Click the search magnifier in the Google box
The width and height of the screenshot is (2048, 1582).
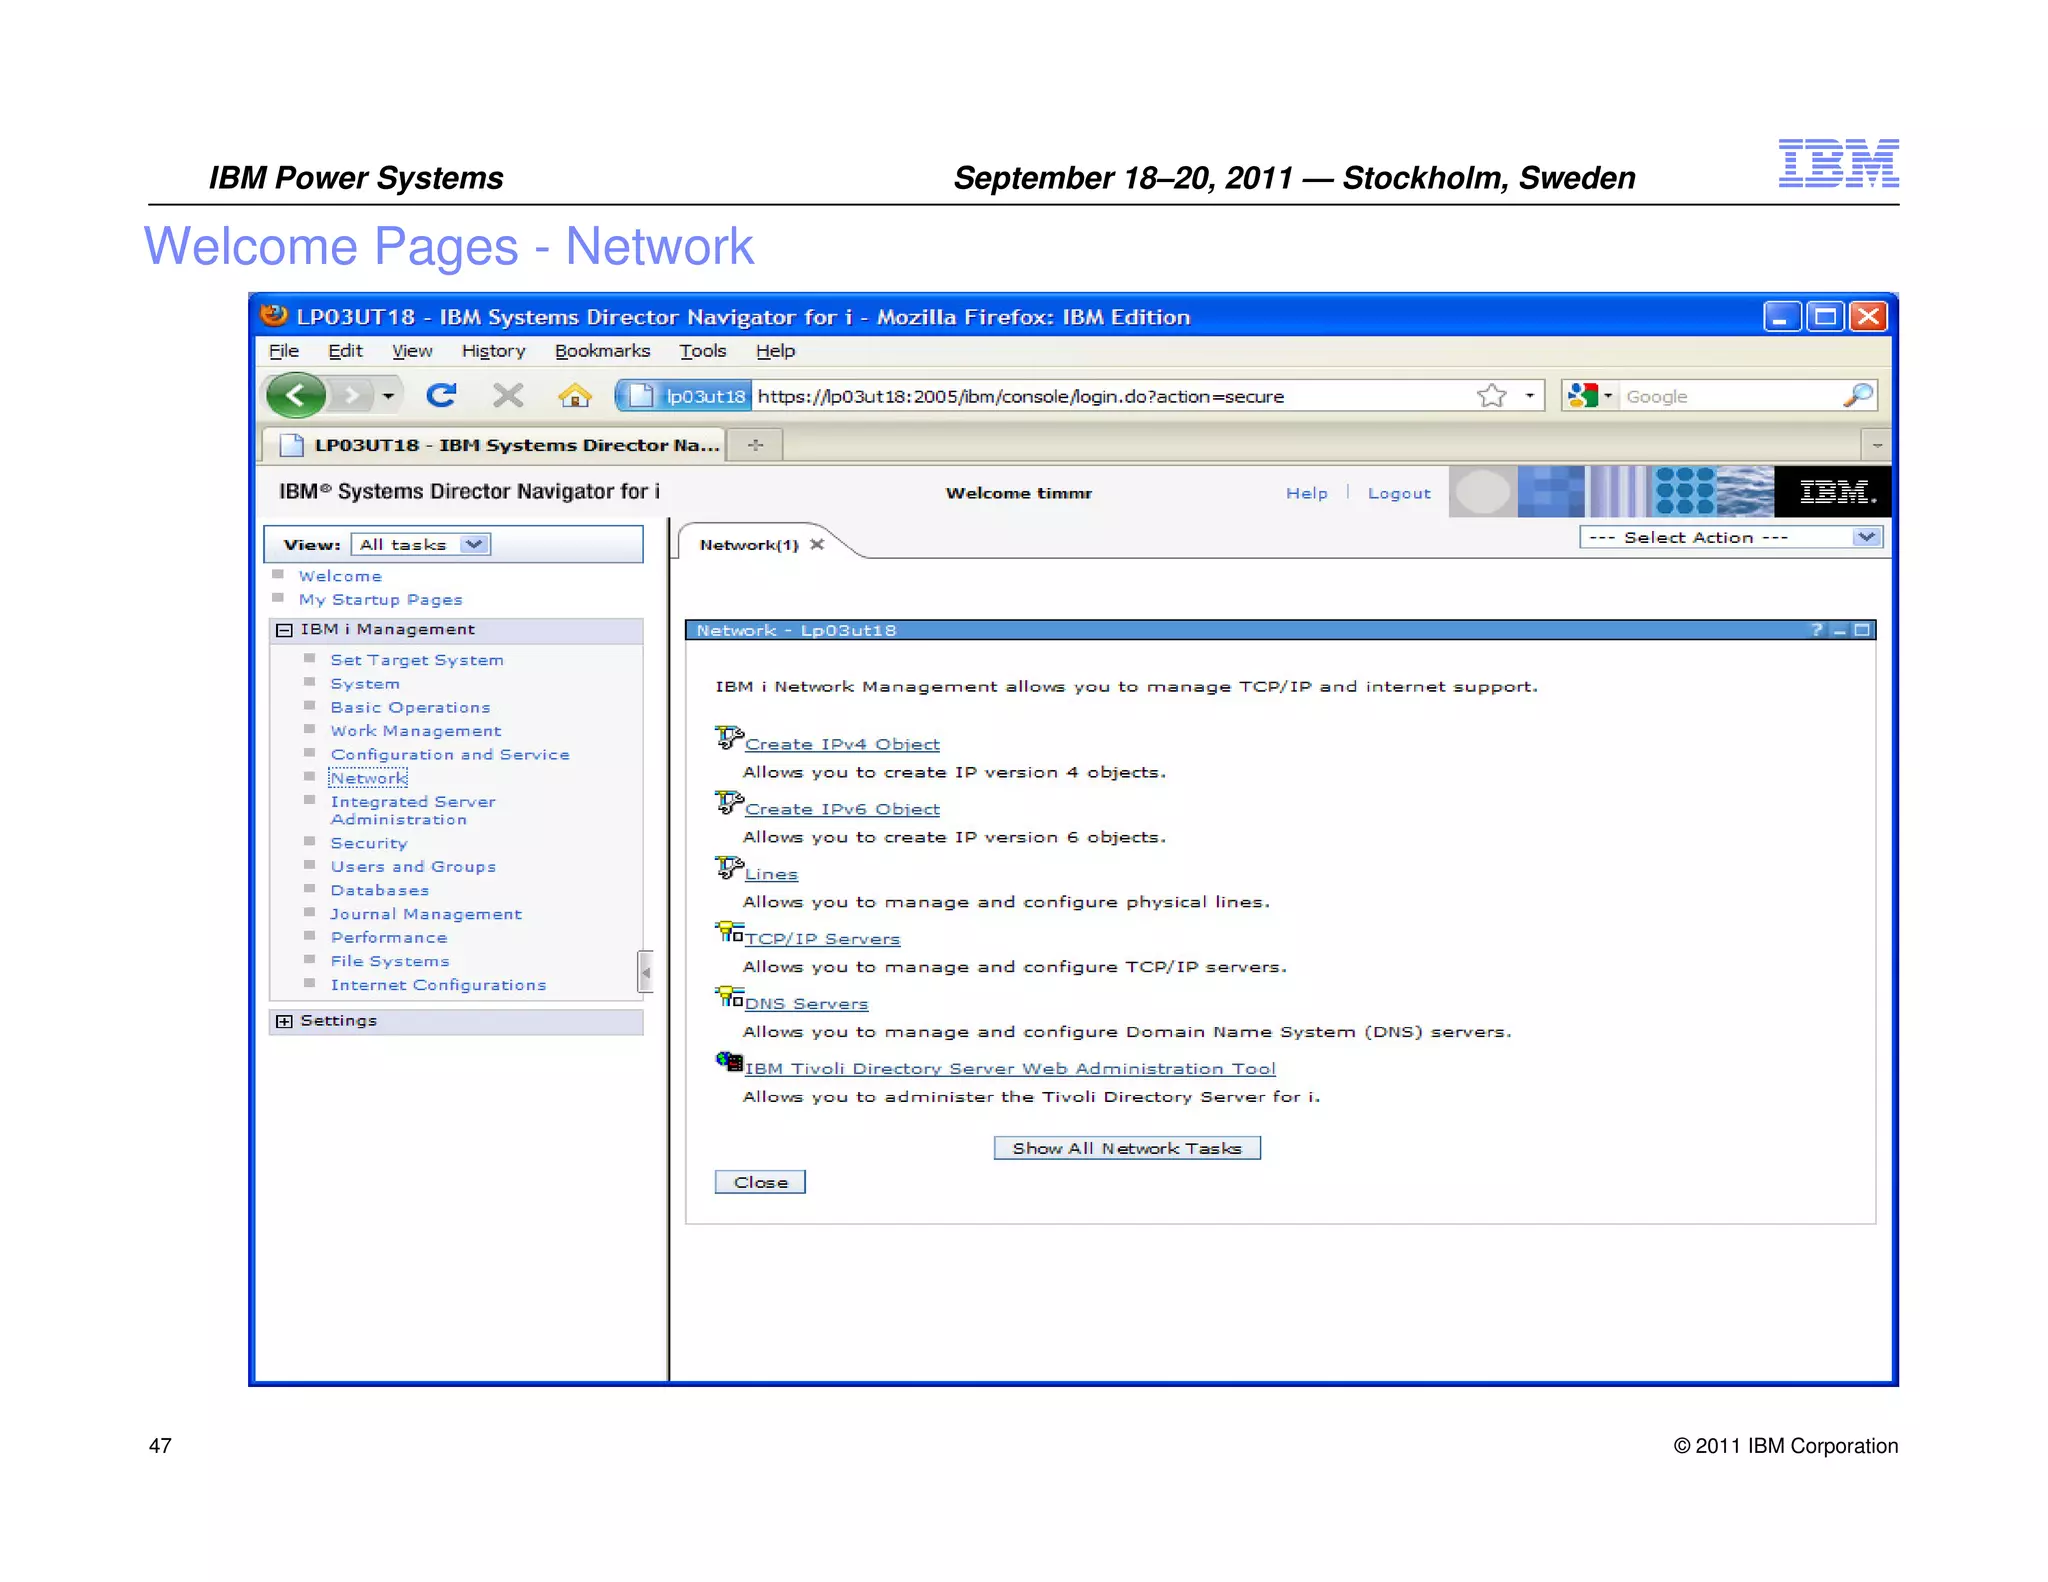pos(1857,396)
